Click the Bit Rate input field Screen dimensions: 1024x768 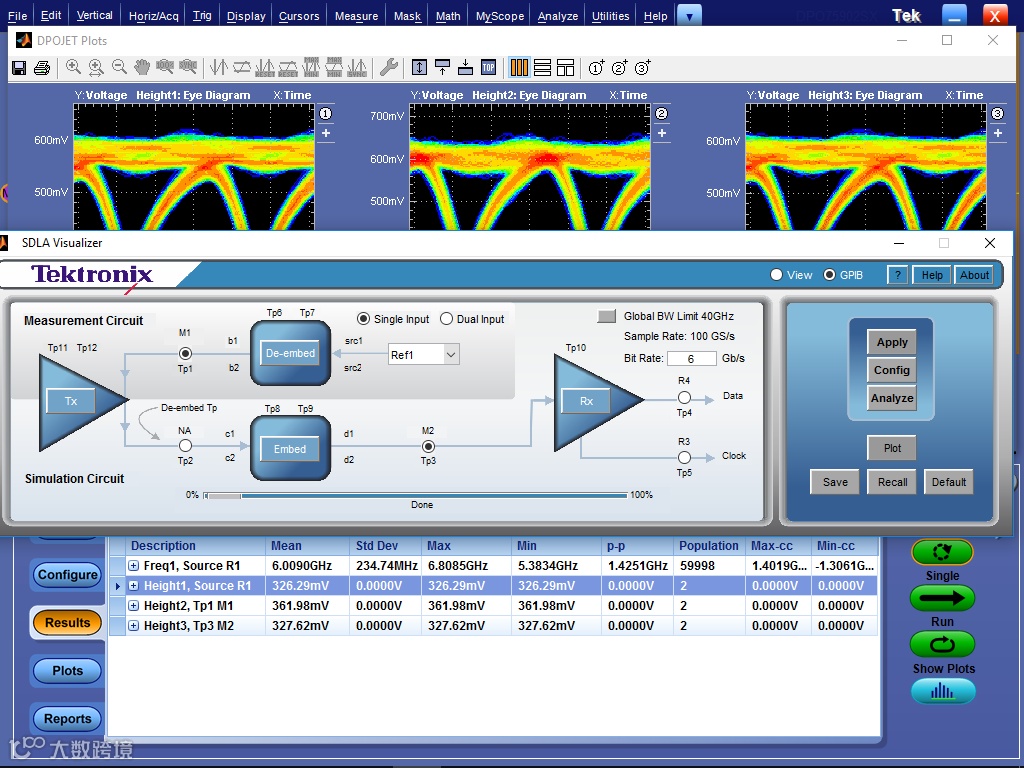pyautogui.click(x=691, y=359)
